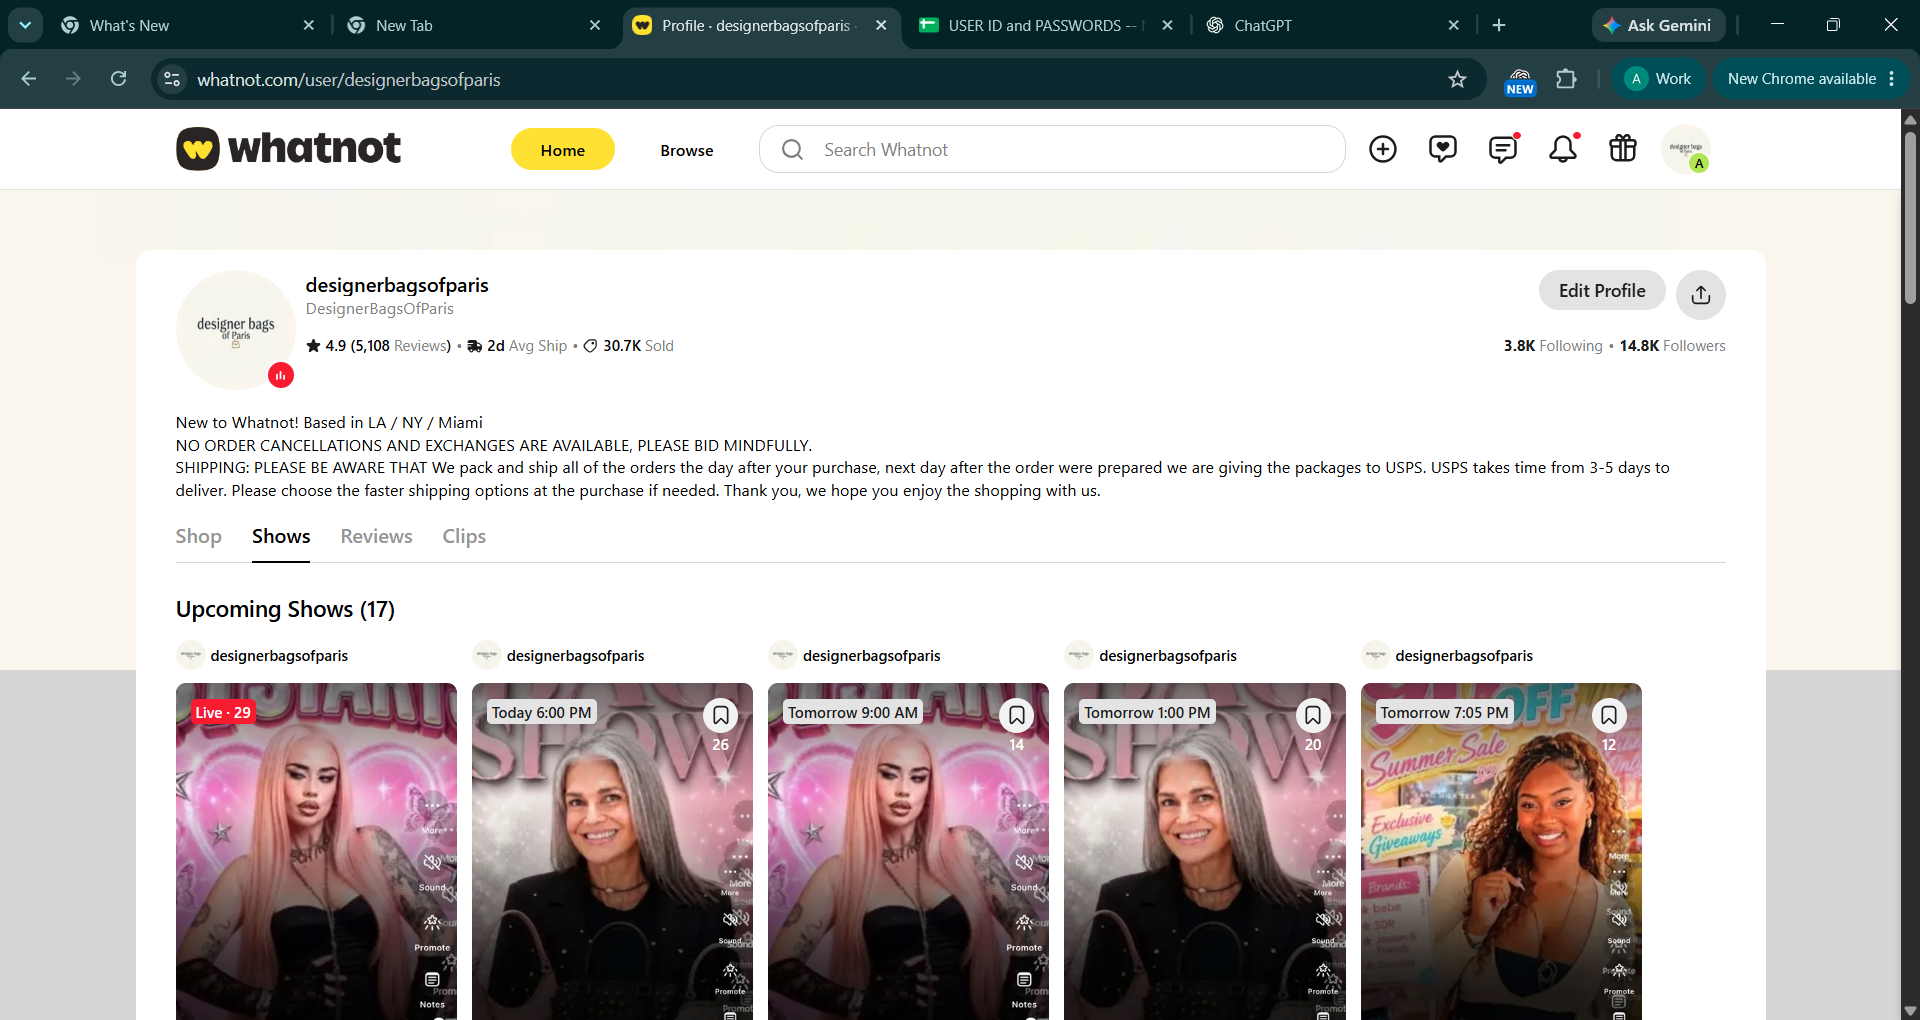This screenshot has height=1020, width=1920.
Task: Open the Live 29 show thumbnail
Action: click(x=316, y=850)
